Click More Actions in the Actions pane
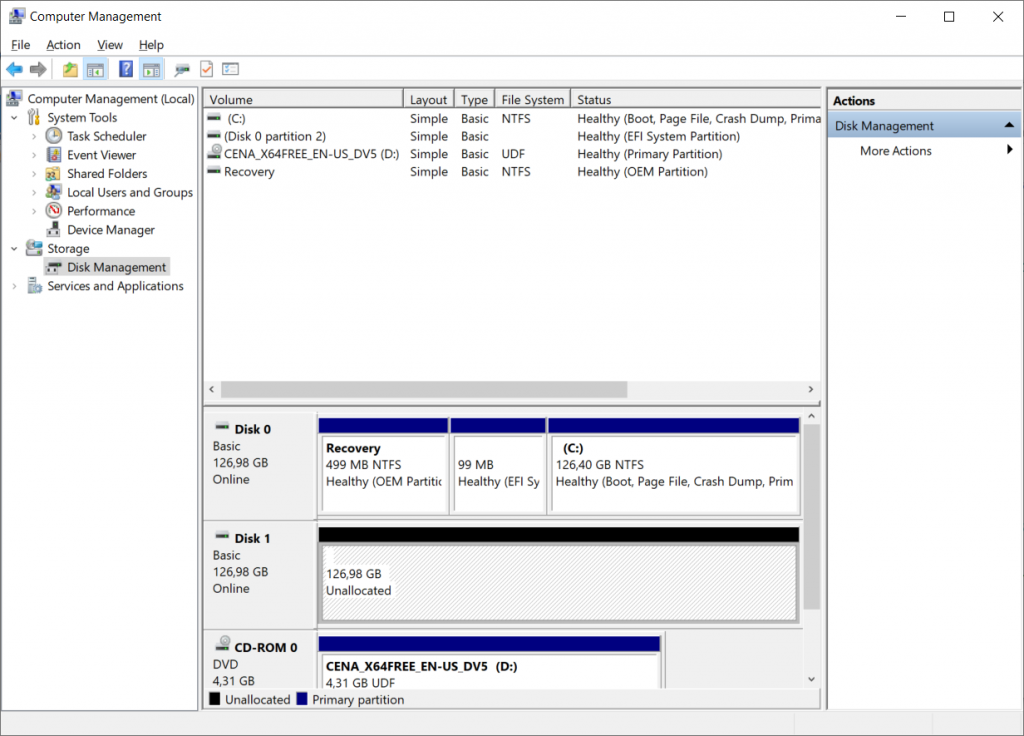 [x=895, y=151]
